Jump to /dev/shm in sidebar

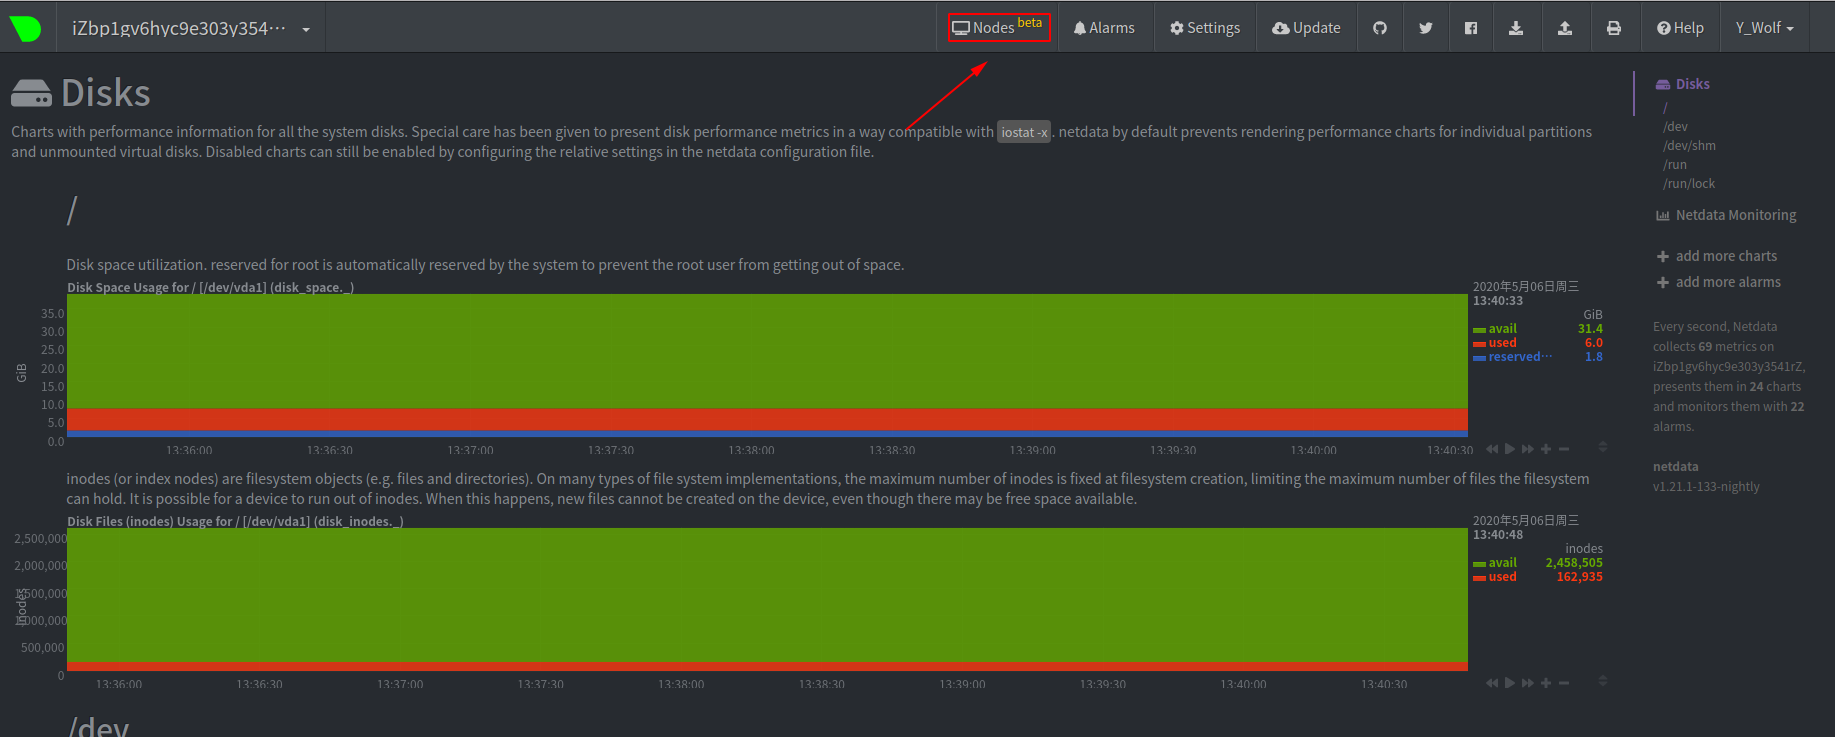coord(1690,146)
